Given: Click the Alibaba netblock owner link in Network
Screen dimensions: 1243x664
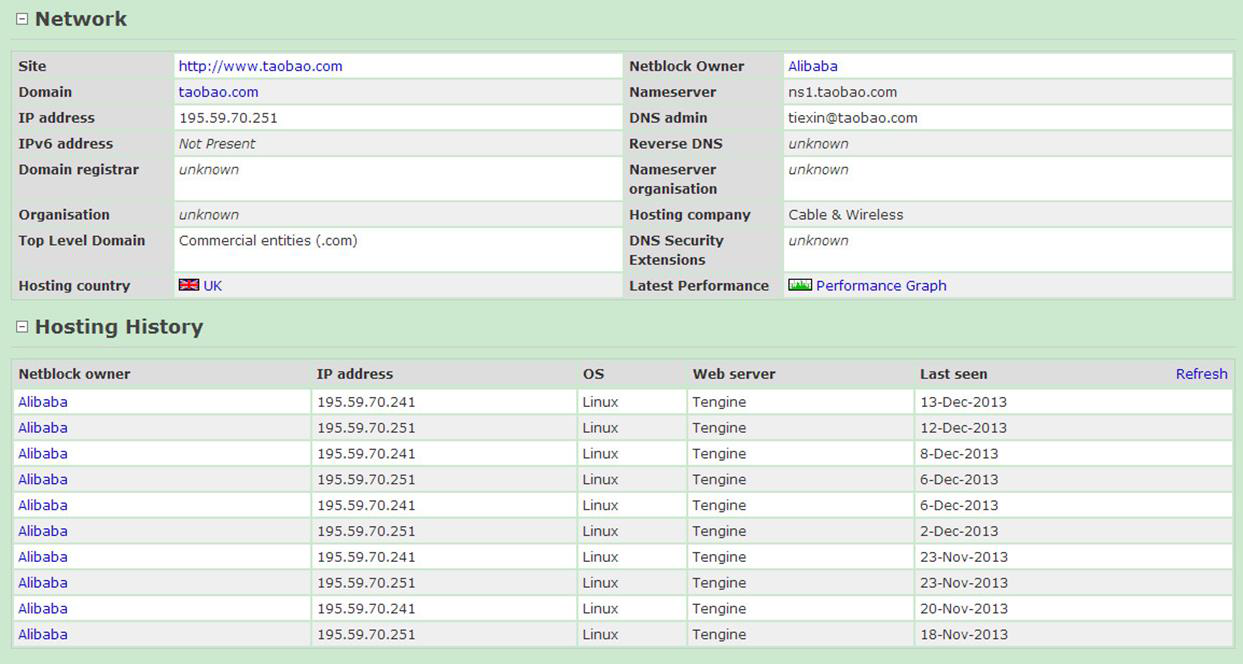Looking at the screenshot, I should click(813, 66).
